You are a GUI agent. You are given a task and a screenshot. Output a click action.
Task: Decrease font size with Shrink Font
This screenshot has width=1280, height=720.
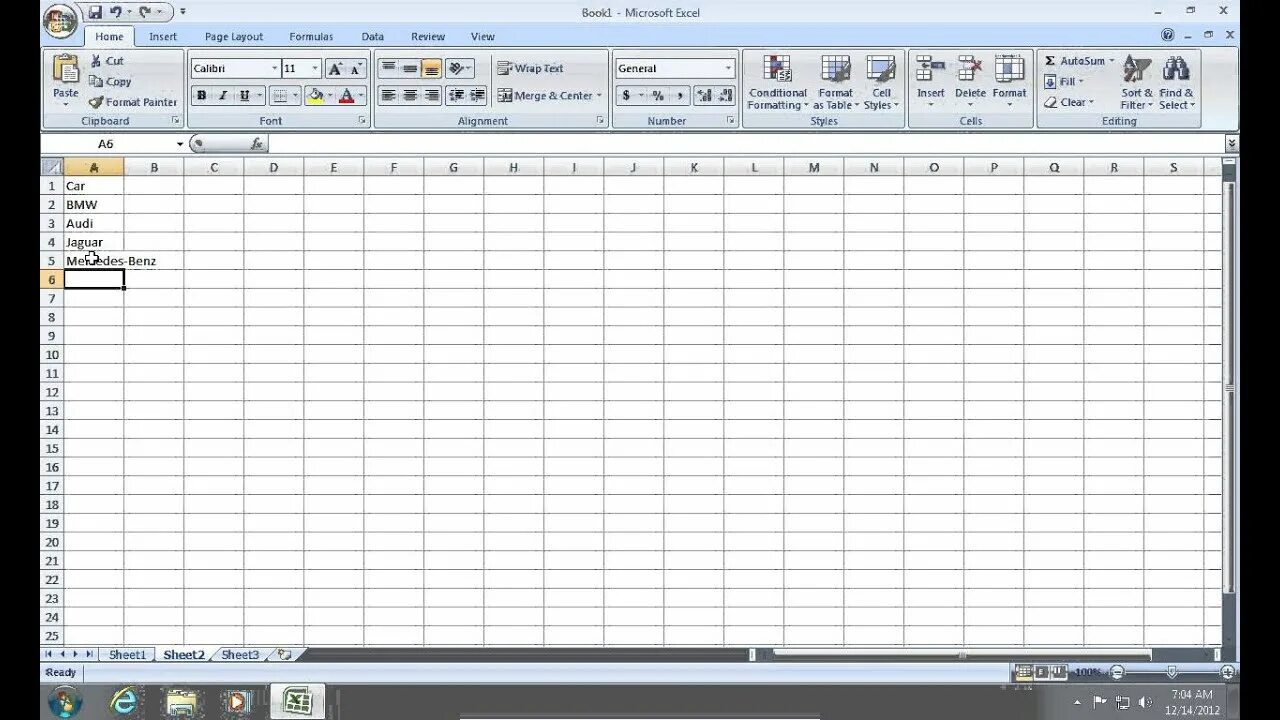(356, 69)
